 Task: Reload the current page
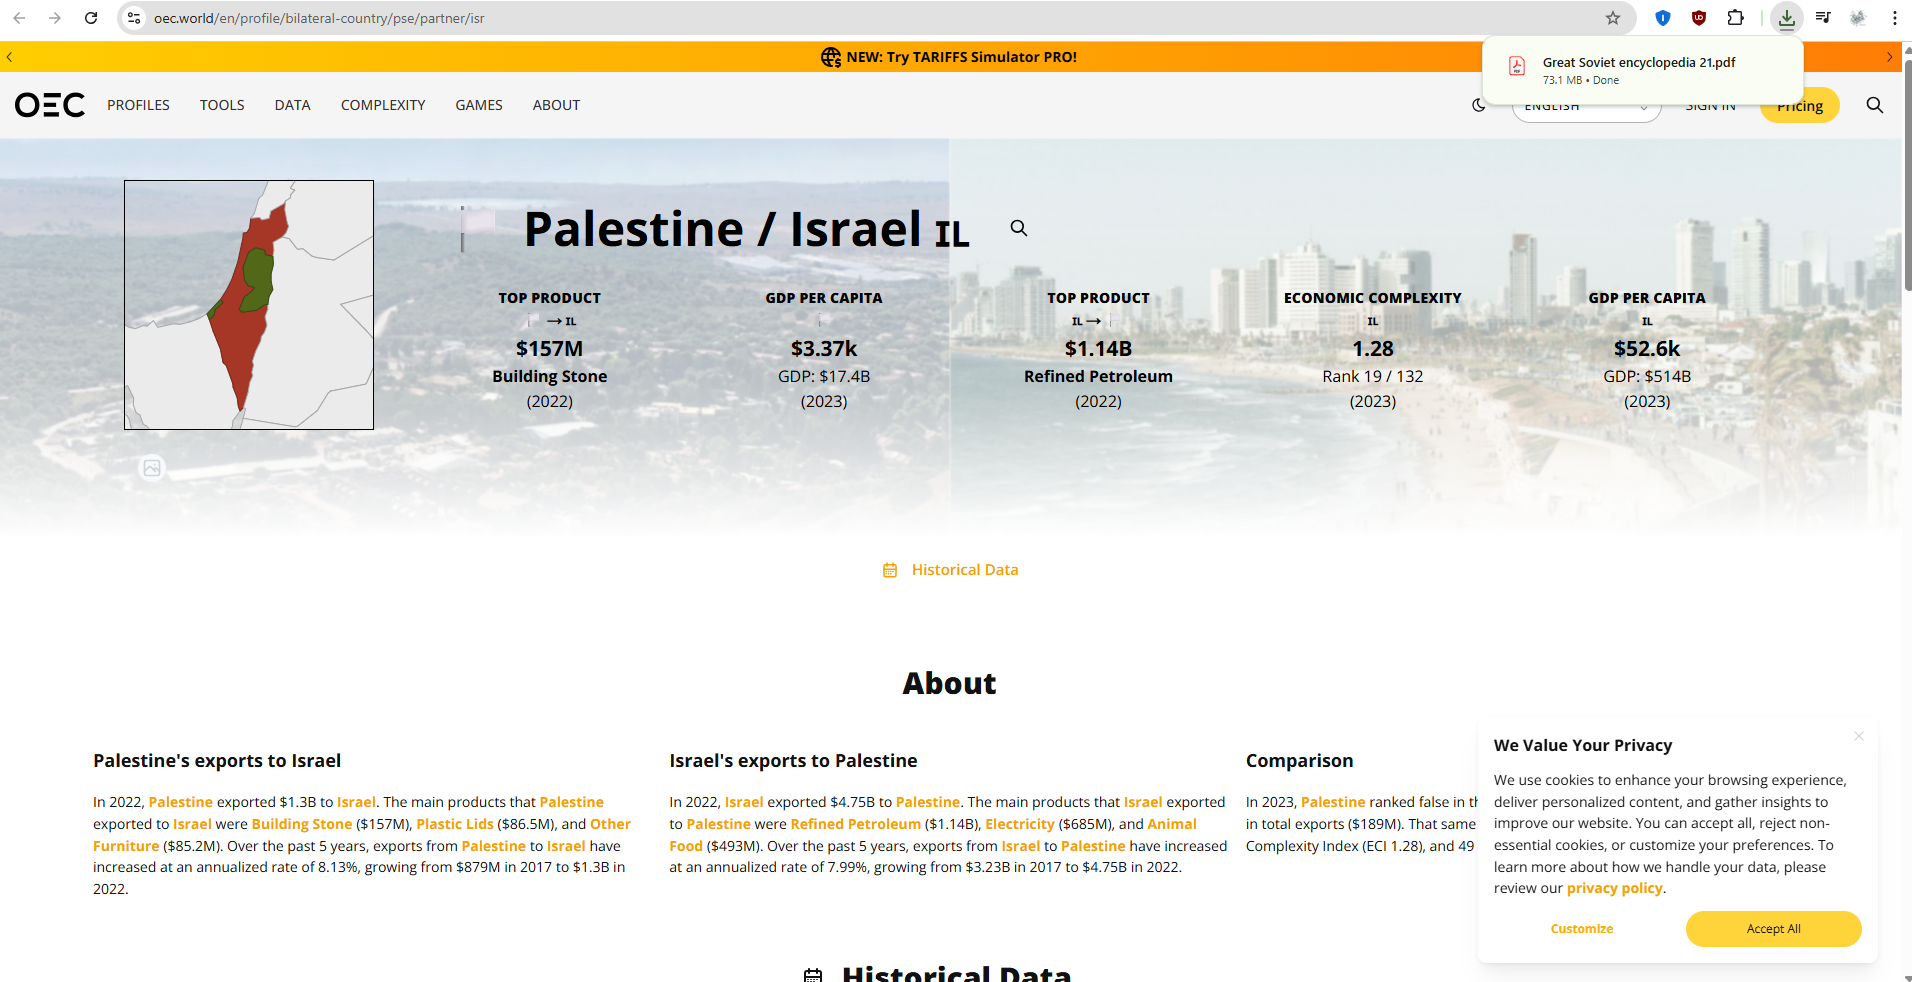tap(91, 18)
